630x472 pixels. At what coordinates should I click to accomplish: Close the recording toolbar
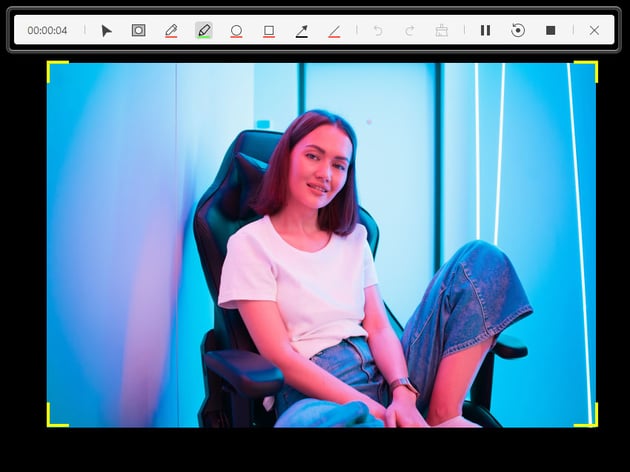594,31
